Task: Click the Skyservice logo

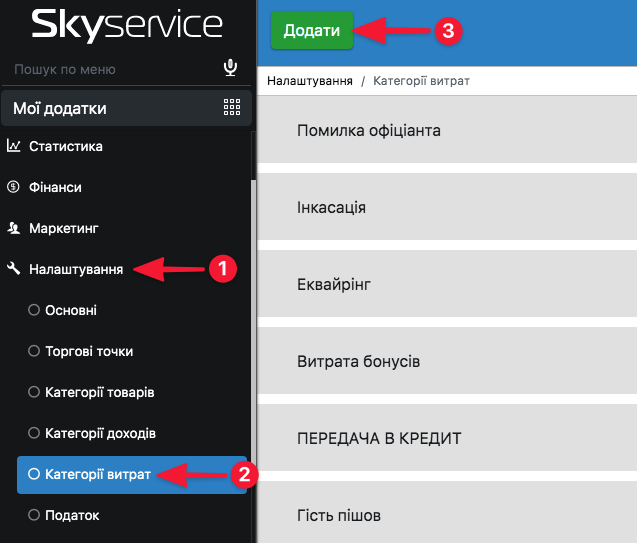Action: tap(126, 26)
